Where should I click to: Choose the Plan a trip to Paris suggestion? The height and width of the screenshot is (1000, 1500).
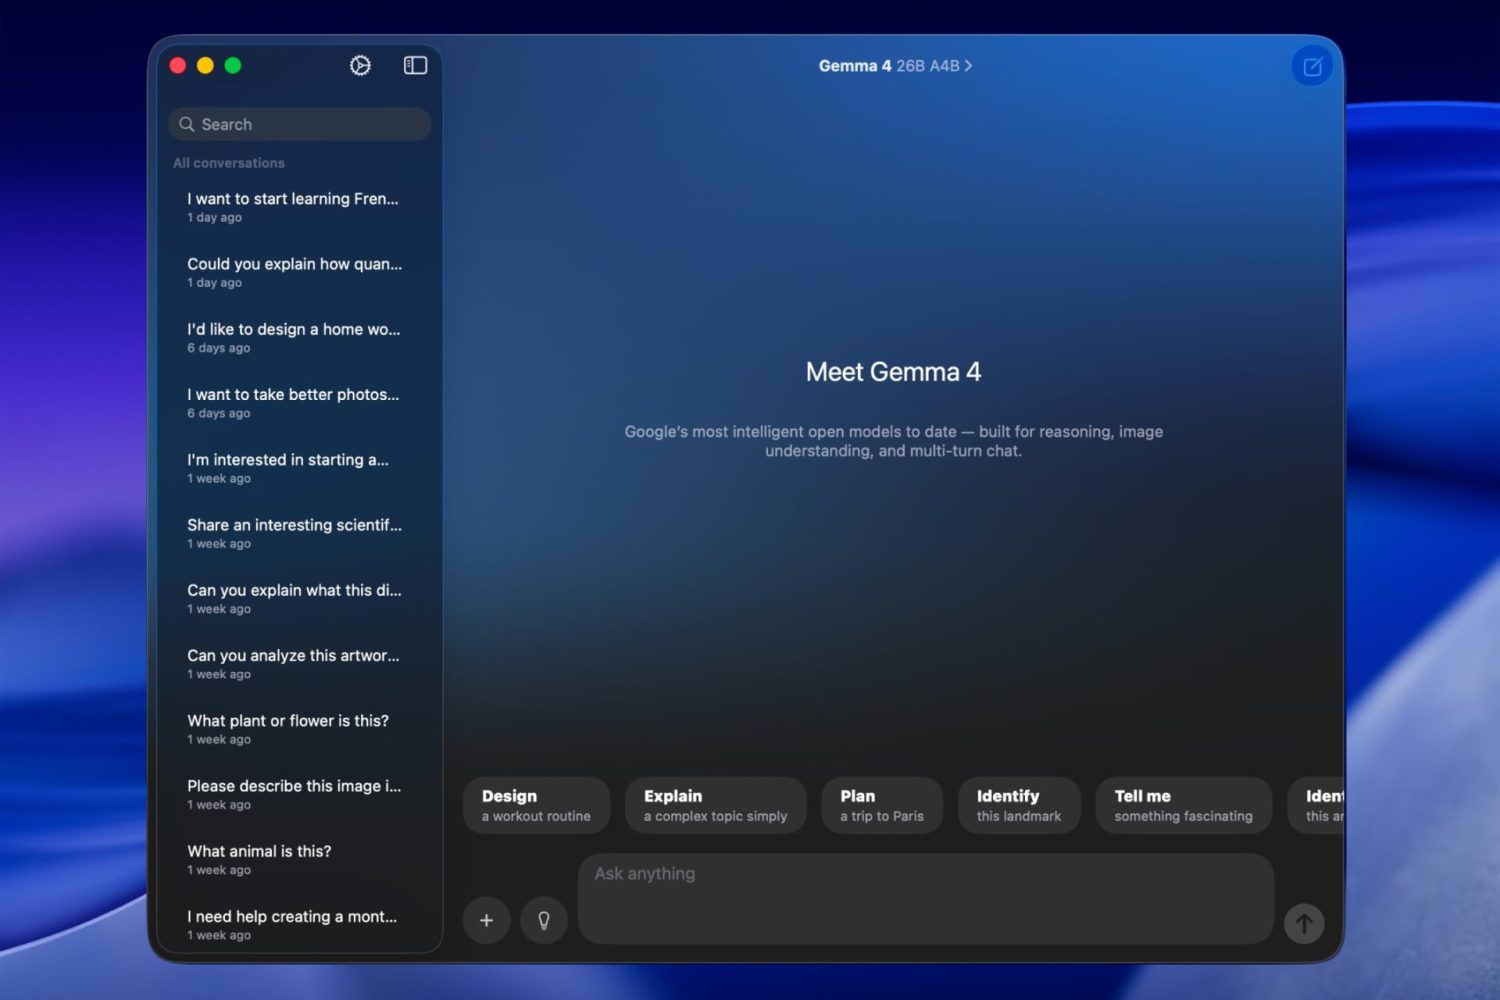[x=882, y=805]
